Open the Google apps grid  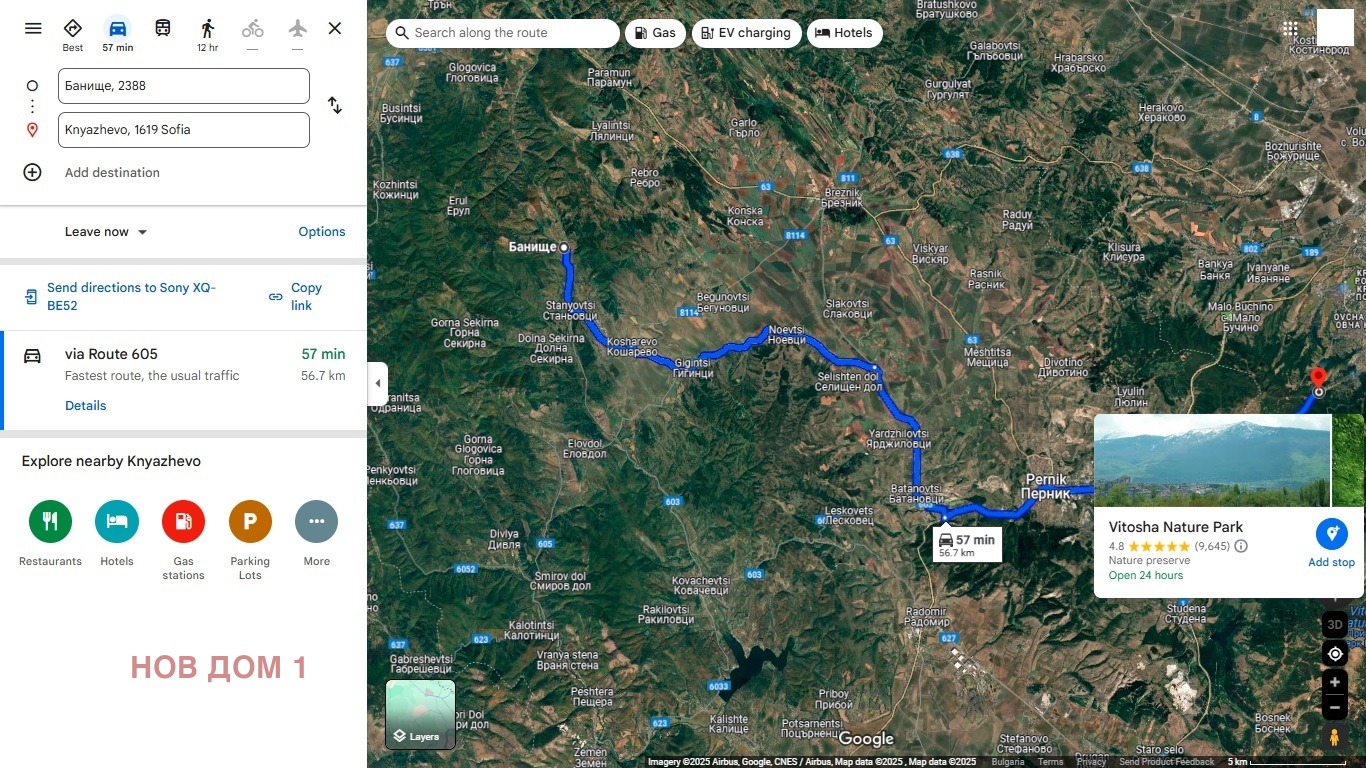pos(1290,29)
